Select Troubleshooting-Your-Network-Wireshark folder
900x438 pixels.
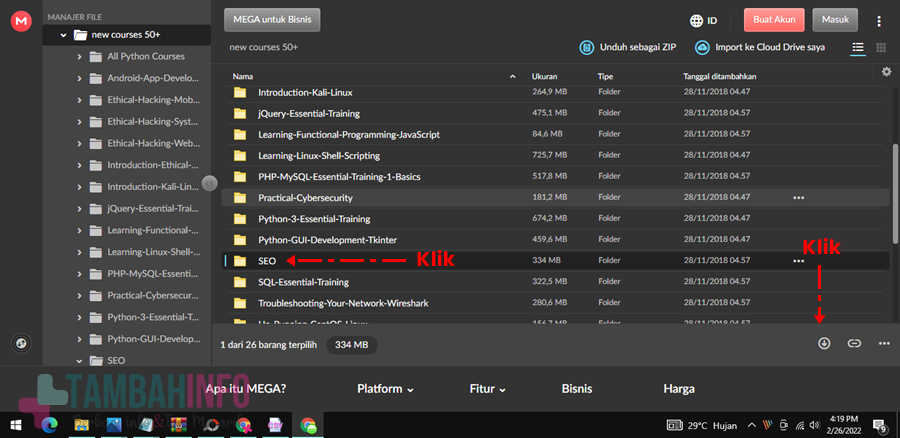555,303
